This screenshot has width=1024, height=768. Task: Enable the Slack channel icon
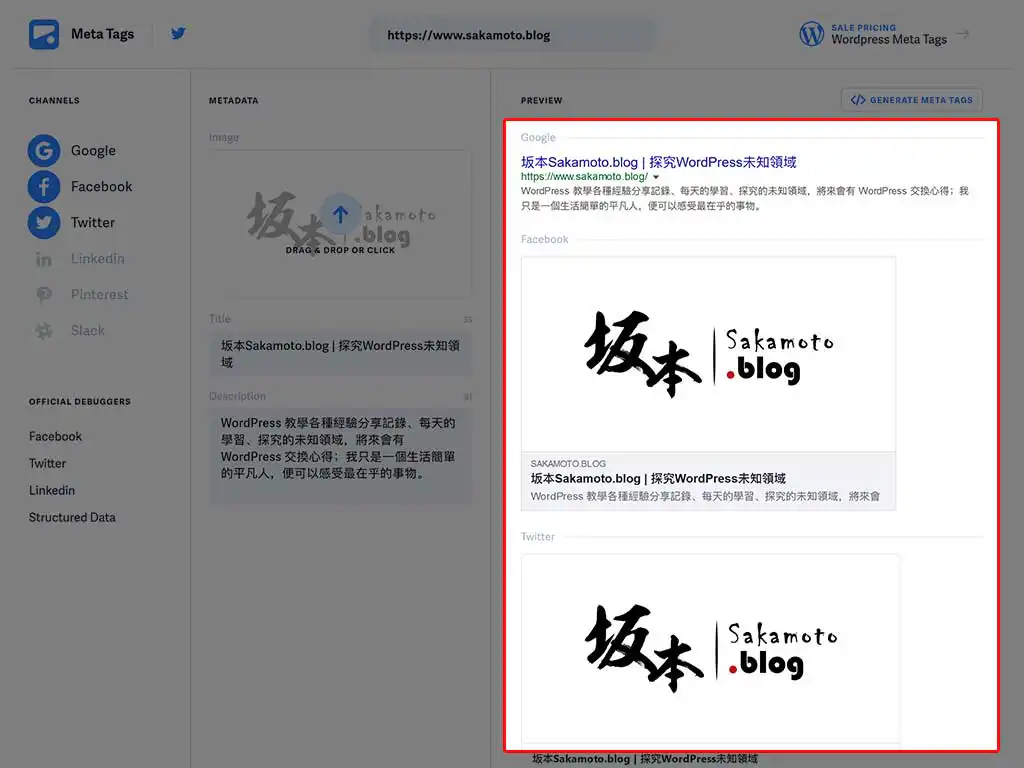pos(43,331)
